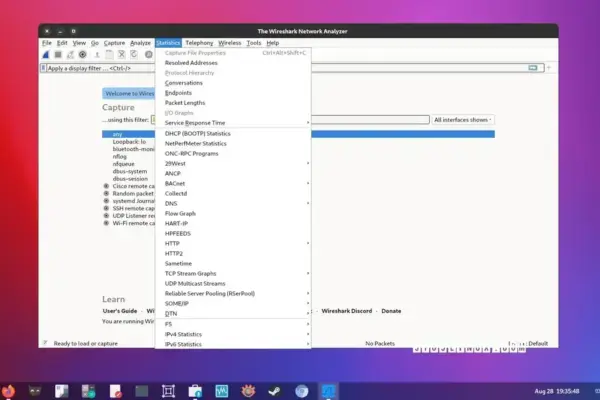
Task: Choose HTTP2 from the Statistics menu
Action: (x=233, y=253)
